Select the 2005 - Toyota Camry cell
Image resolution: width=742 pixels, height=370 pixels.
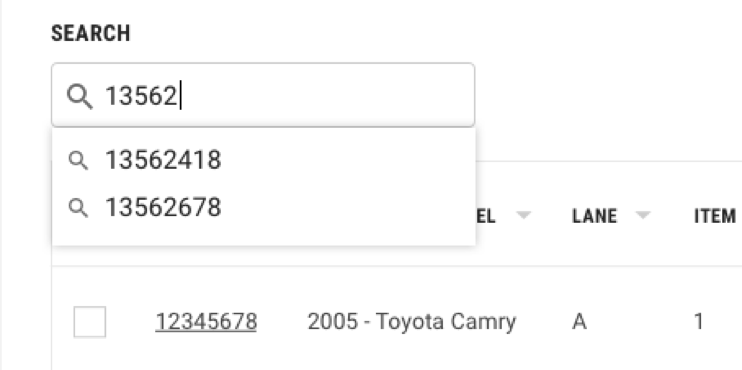(411, 322)
